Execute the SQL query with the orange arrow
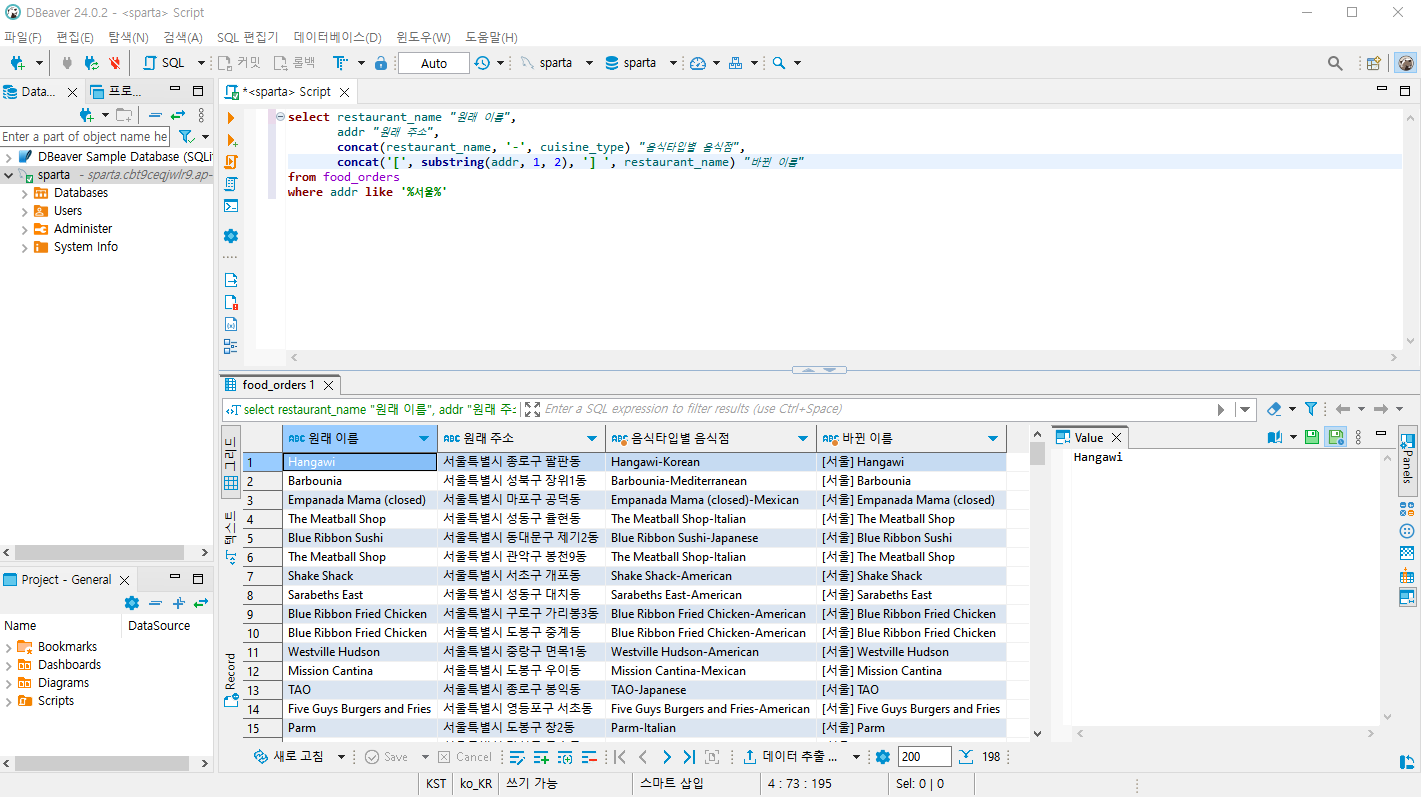This screenshot has height=797, width=1421. coord(232,118)
